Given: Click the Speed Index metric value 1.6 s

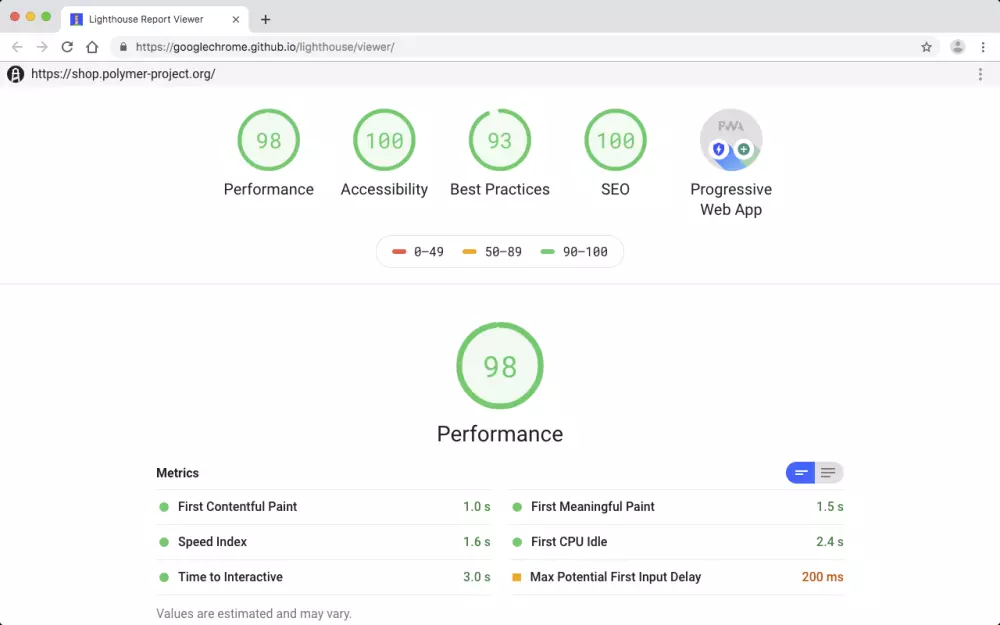Looking at the screenshot, I should click(x=479, y=542).
